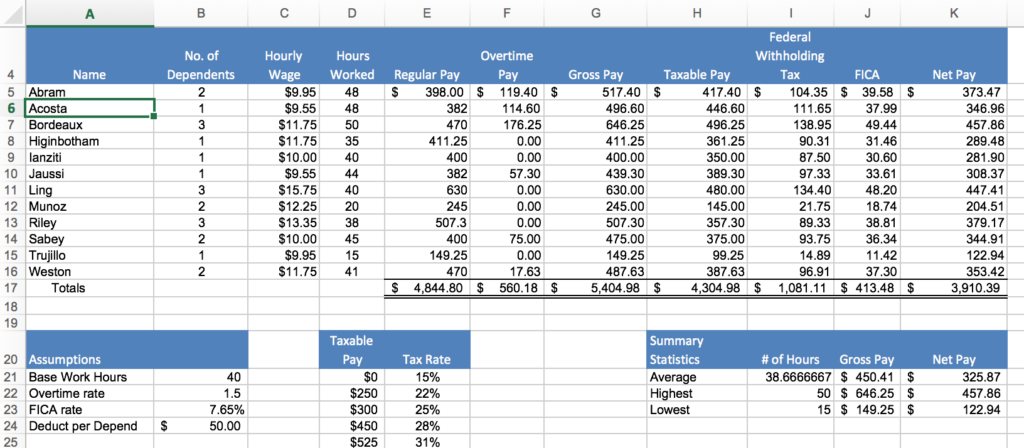Click the 31% tax rate cell
1024x448 pixels.
[x=427, y=441]
